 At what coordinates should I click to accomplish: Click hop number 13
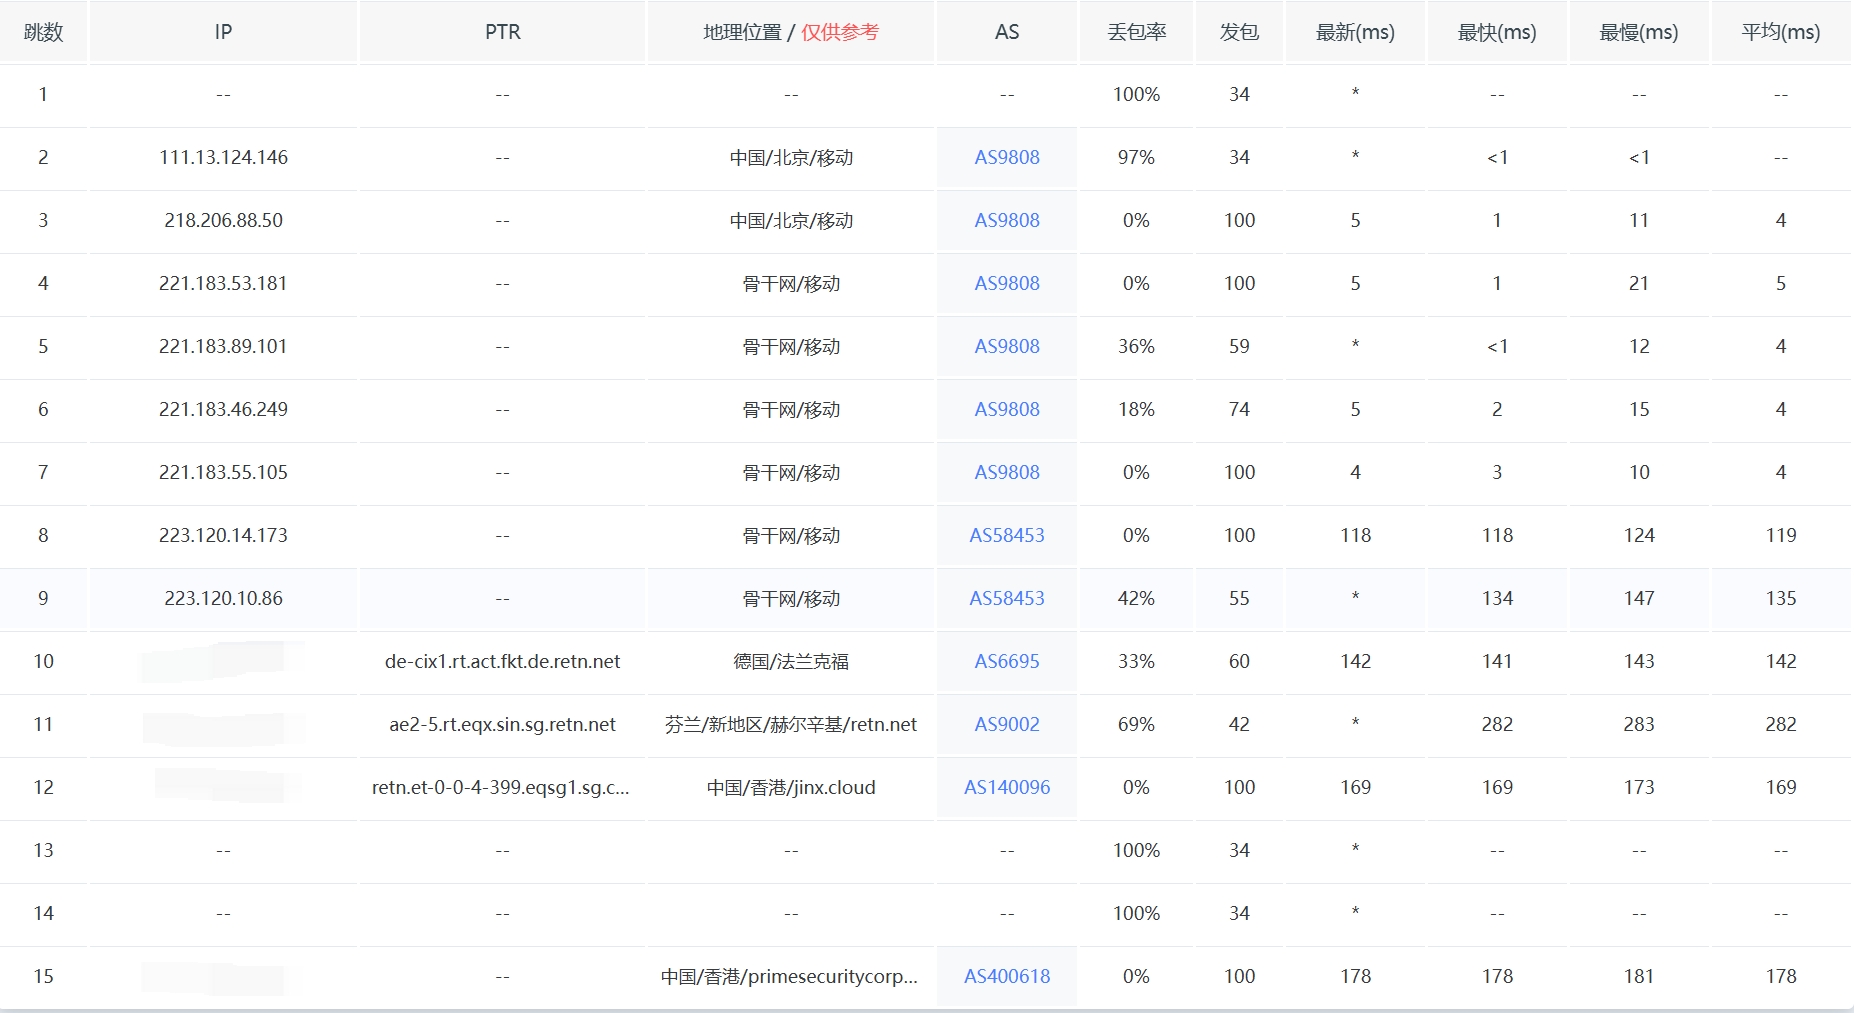tap(43, 850)
